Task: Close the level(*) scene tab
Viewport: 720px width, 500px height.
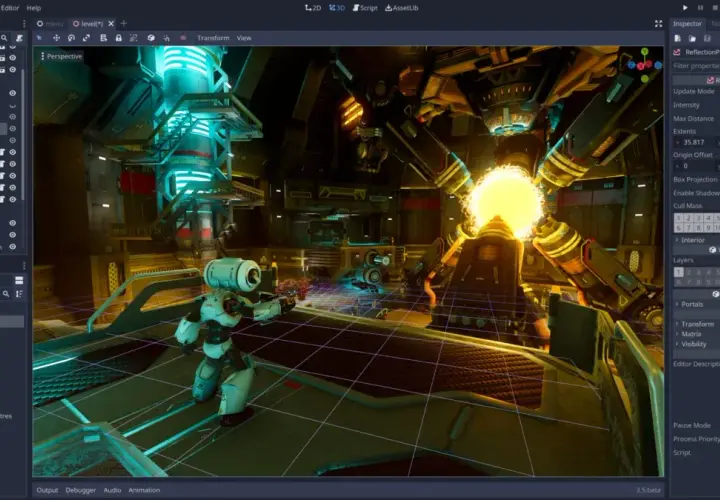Action: [111, 24]
